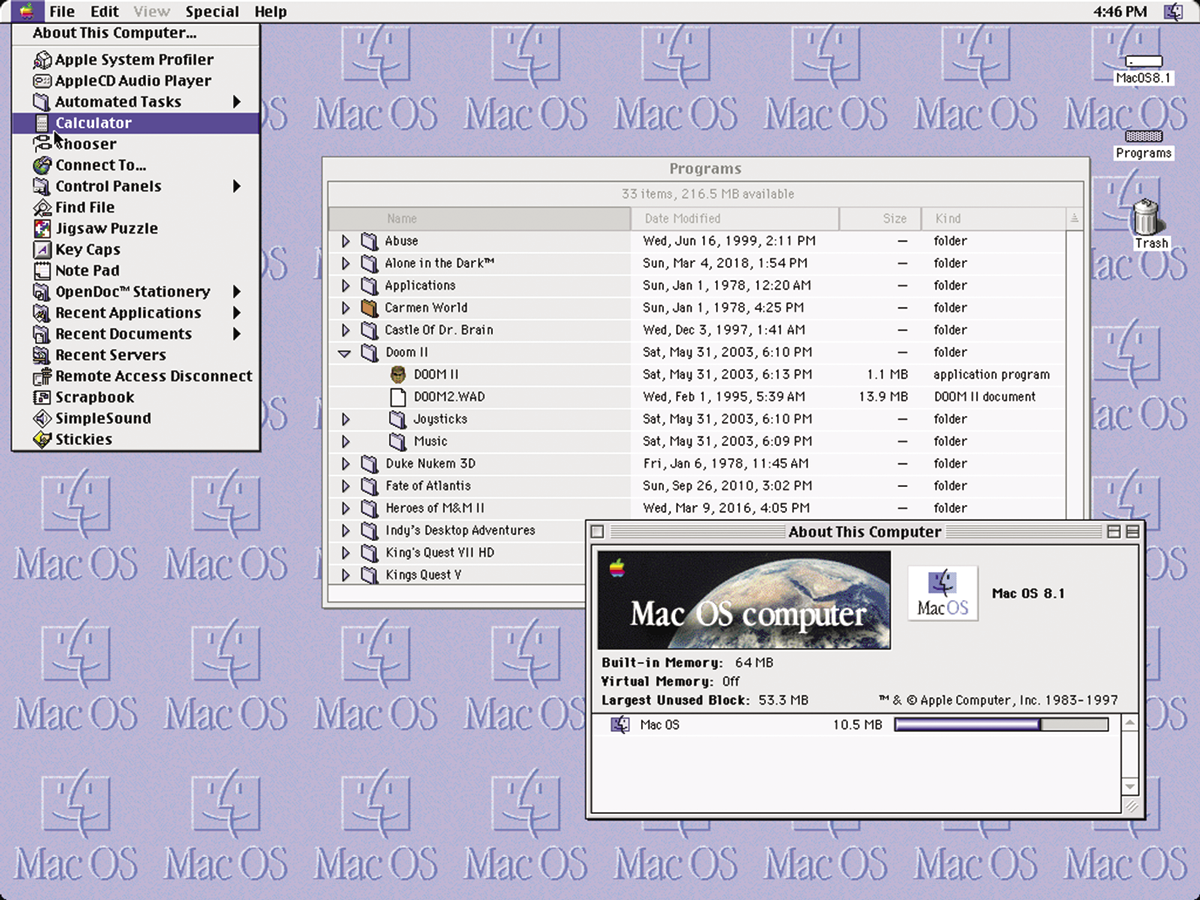Click the Mac OS memory usage bar
Screen dimensions: 1200x900
1000,725
